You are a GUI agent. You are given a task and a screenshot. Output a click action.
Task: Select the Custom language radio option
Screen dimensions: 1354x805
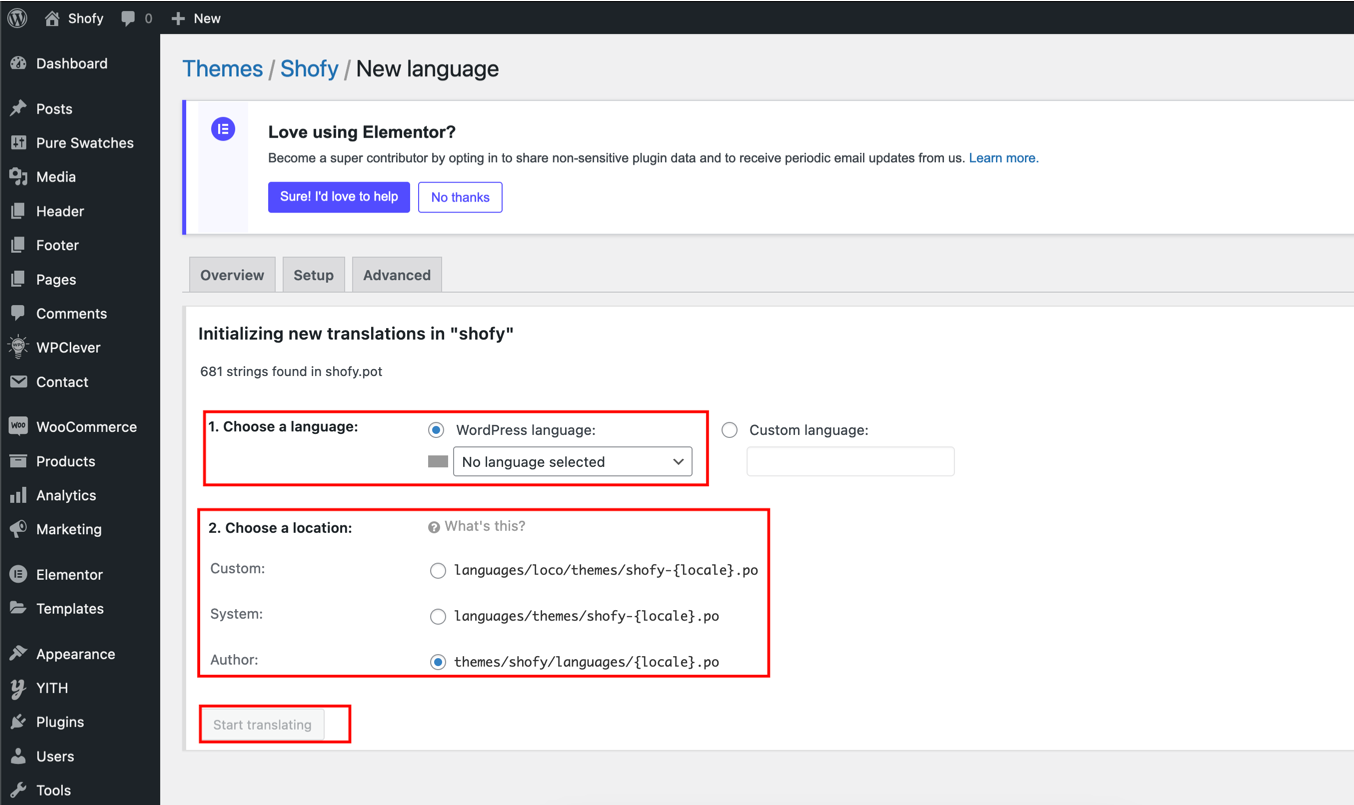coord(730,430)
